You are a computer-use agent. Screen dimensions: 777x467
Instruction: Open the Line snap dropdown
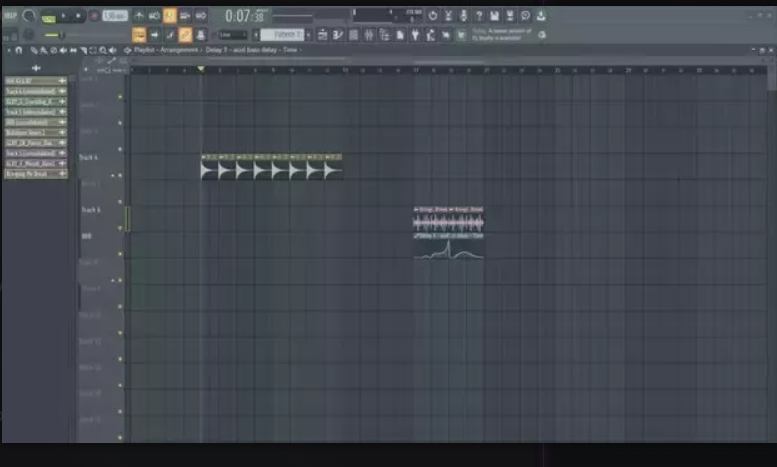[232, 35]
